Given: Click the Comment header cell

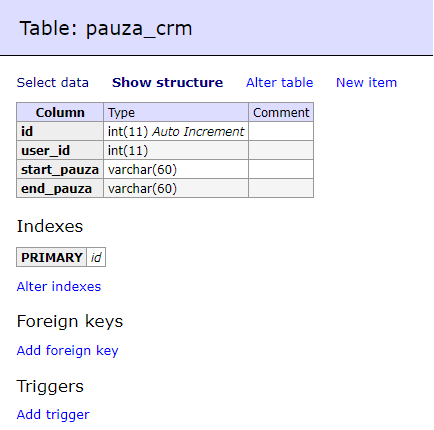Looking at the screenshot, I should click(x=281, y=112).
